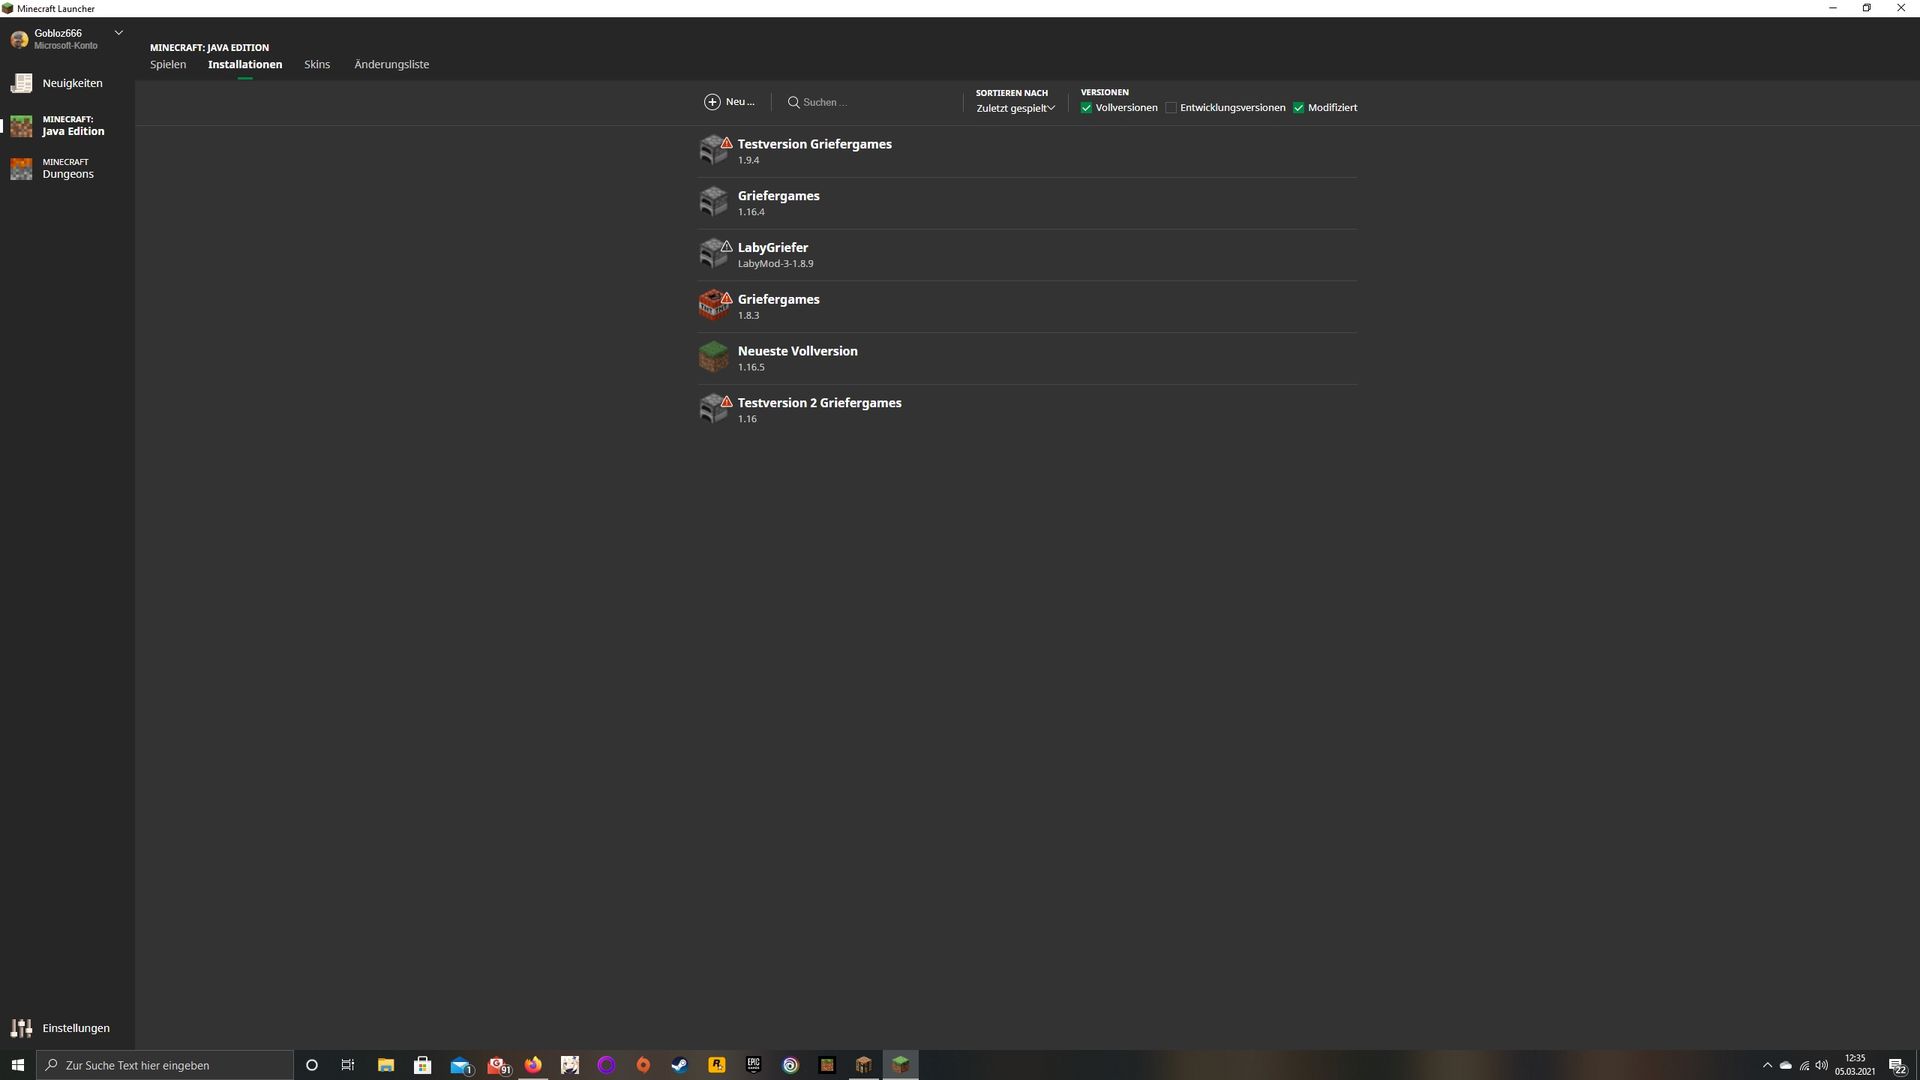The image size is (1920, 1080).
Task: Open Steam from the taskbar
Action: [x=679, y=1065]
